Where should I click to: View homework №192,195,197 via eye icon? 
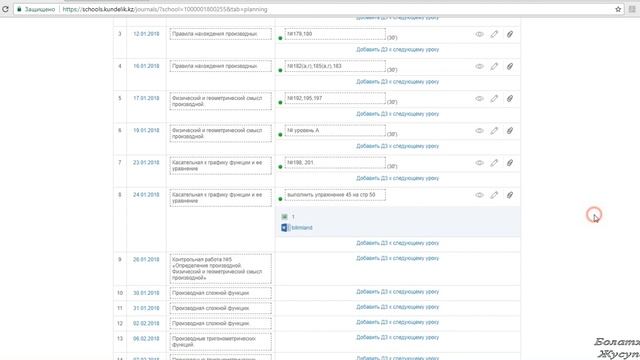coord(480,99)
